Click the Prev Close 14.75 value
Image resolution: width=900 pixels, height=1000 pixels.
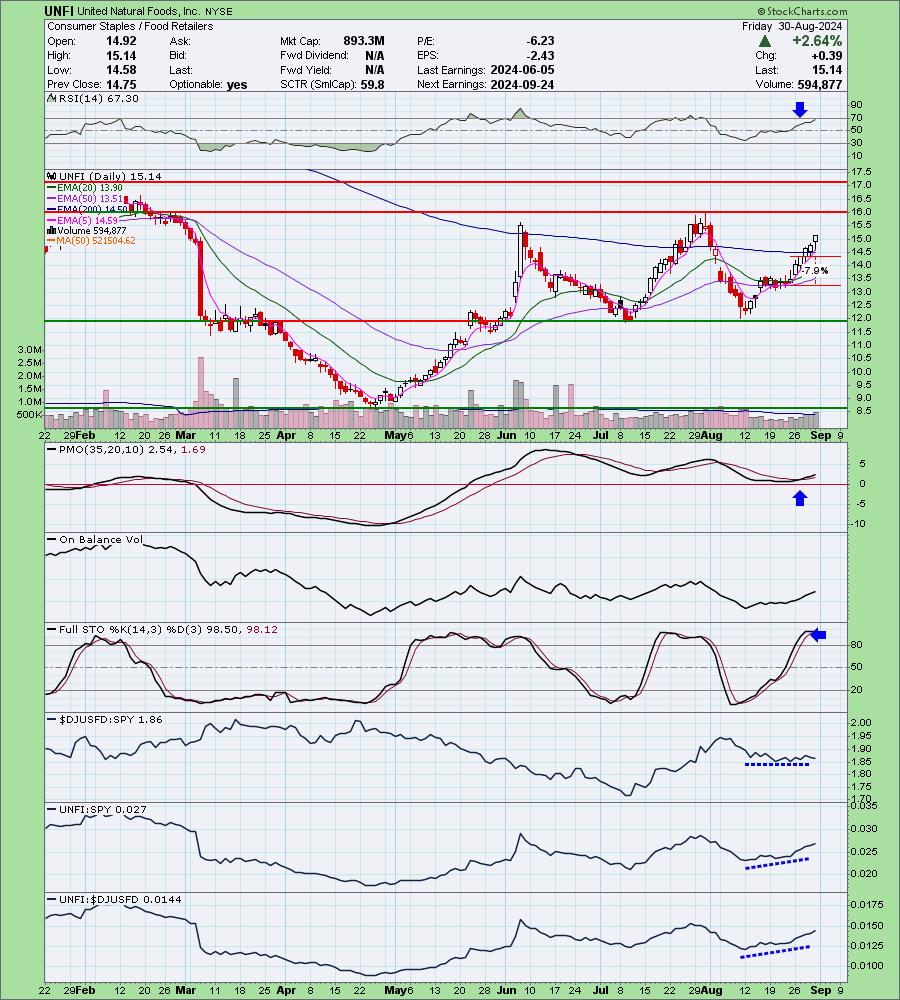click(121, 84)
